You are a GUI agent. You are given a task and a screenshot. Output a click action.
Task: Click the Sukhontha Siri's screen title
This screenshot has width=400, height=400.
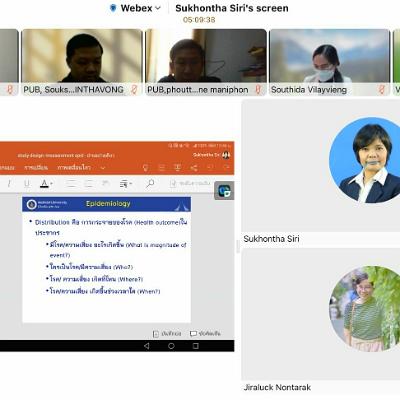click(x=232, y=8)
